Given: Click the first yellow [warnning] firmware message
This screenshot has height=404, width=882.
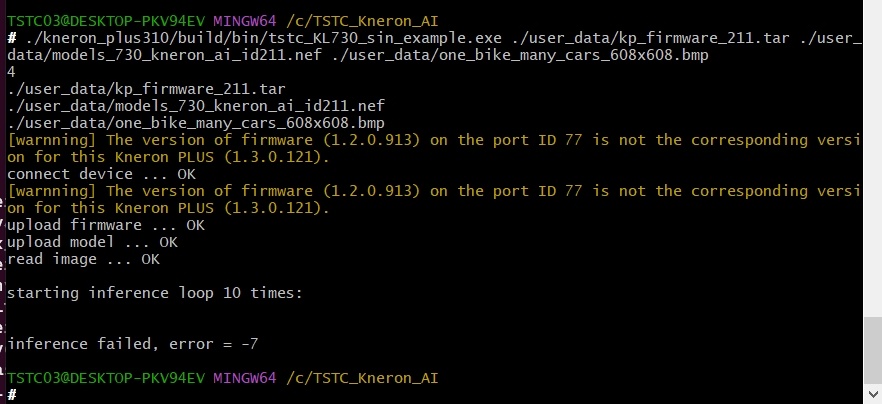Looking at the screenshot, I should (x=434, y=149).
